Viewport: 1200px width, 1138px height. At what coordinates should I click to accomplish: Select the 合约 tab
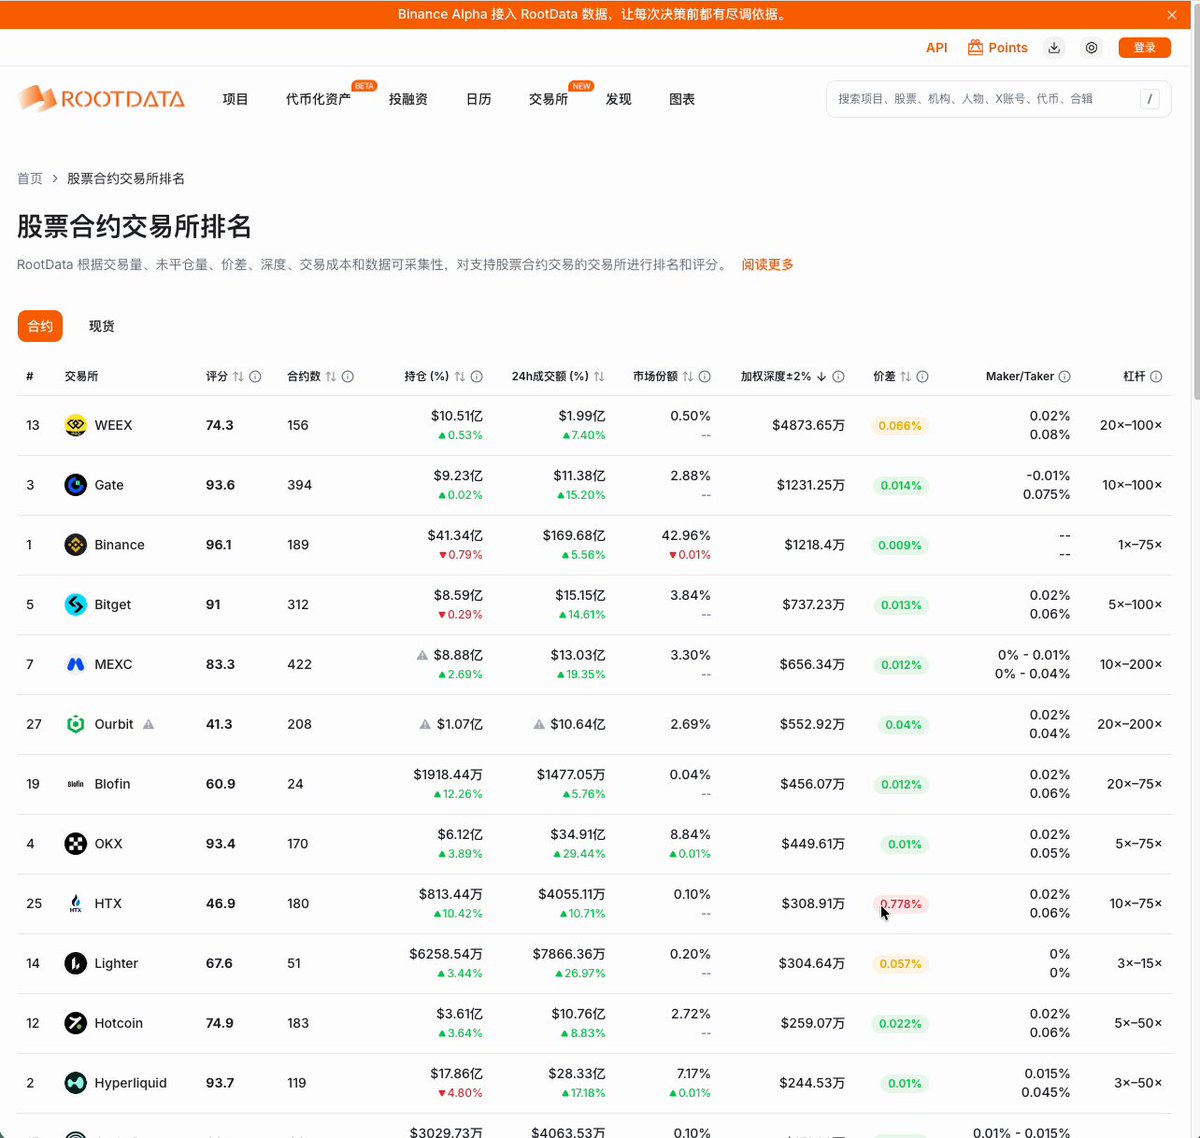point(40,326)
